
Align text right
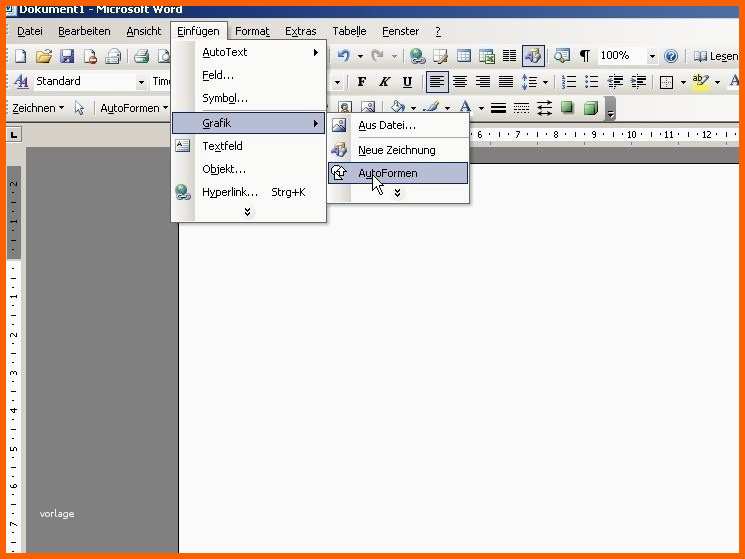(483, 82)
